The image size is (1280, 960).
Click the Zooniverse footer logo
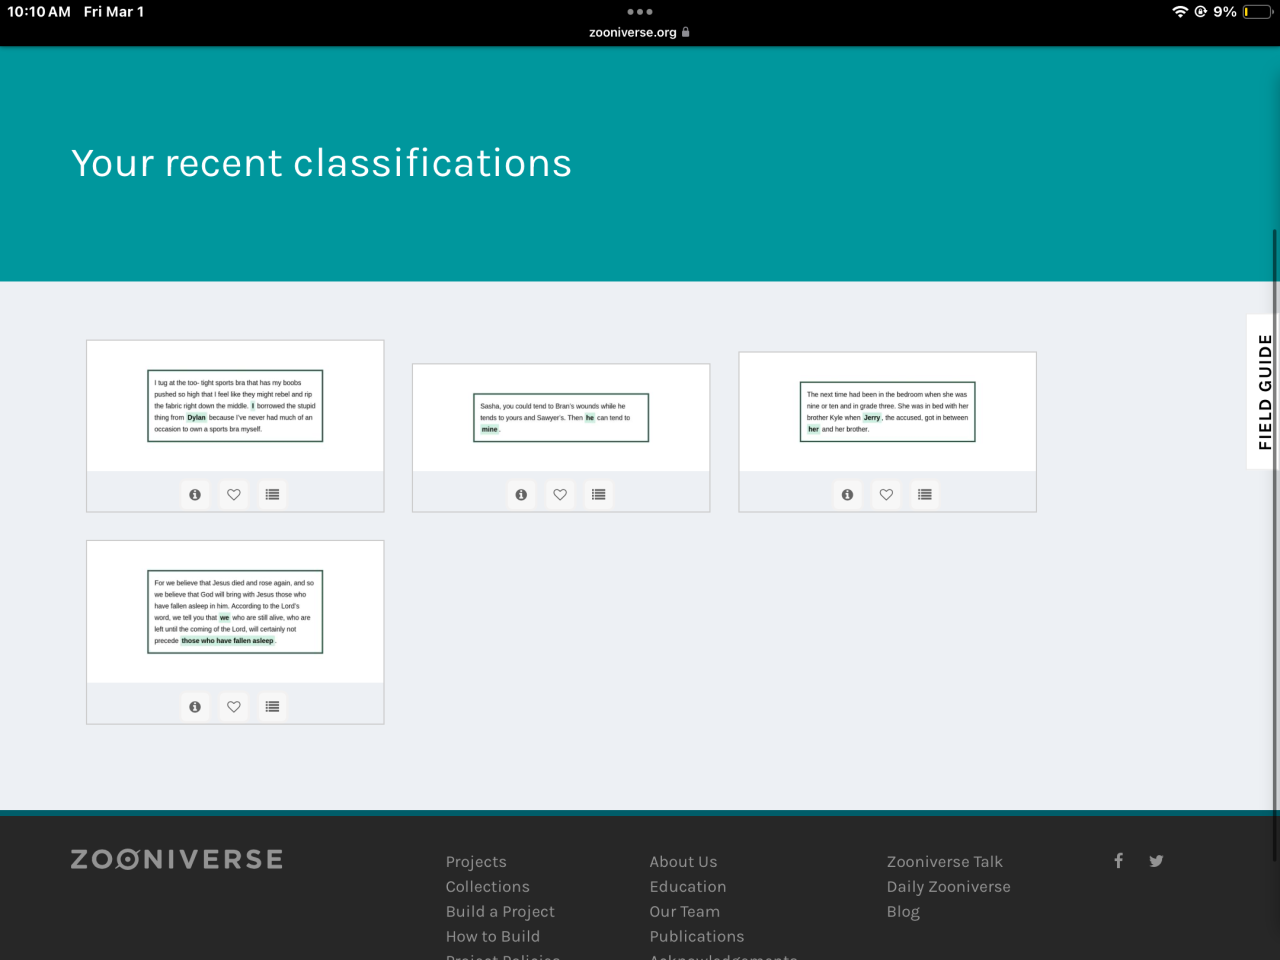coord(177,859)
